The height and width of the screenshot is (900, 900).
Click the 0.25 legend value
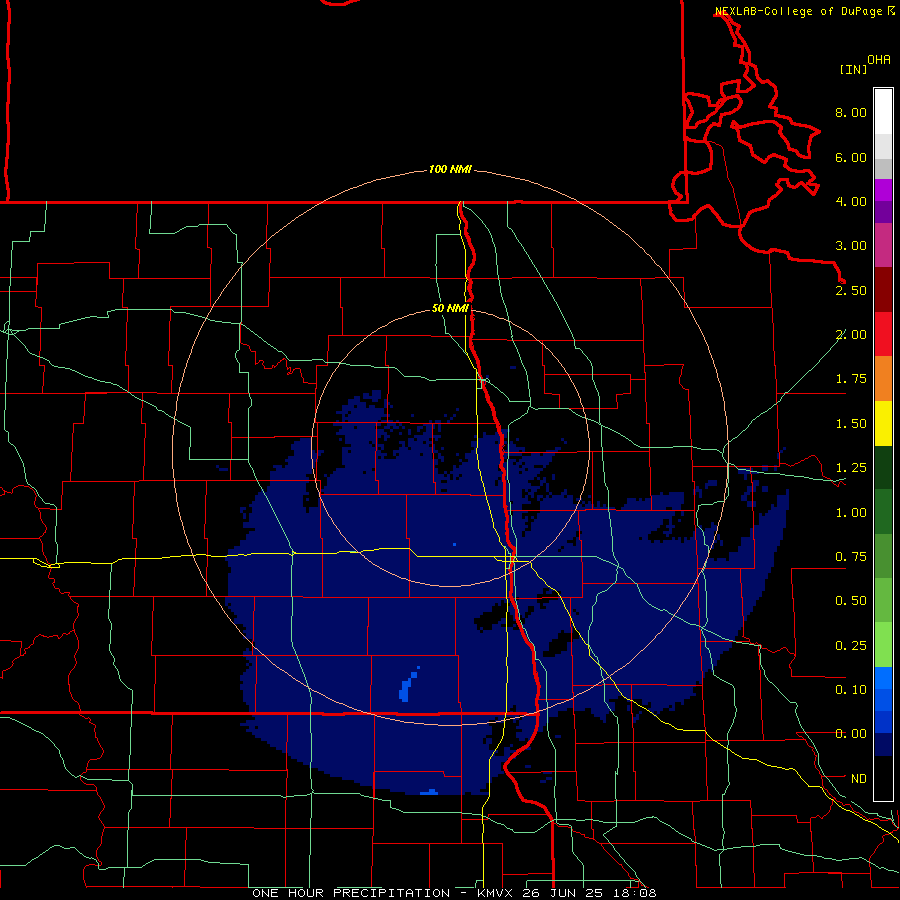tap(851, 646)
